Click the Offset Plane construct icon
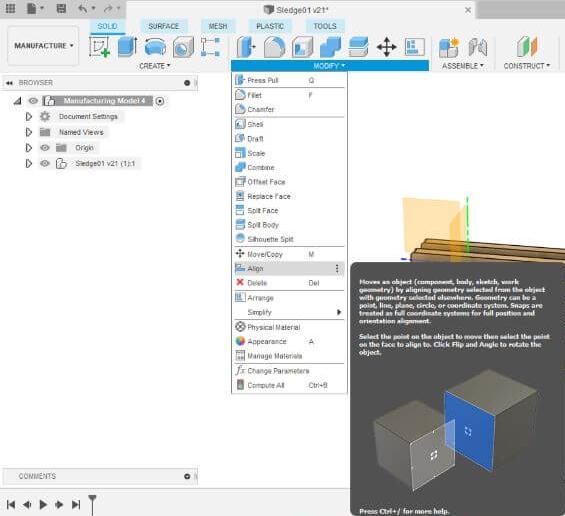565x516 pixels. click(527, 46)
